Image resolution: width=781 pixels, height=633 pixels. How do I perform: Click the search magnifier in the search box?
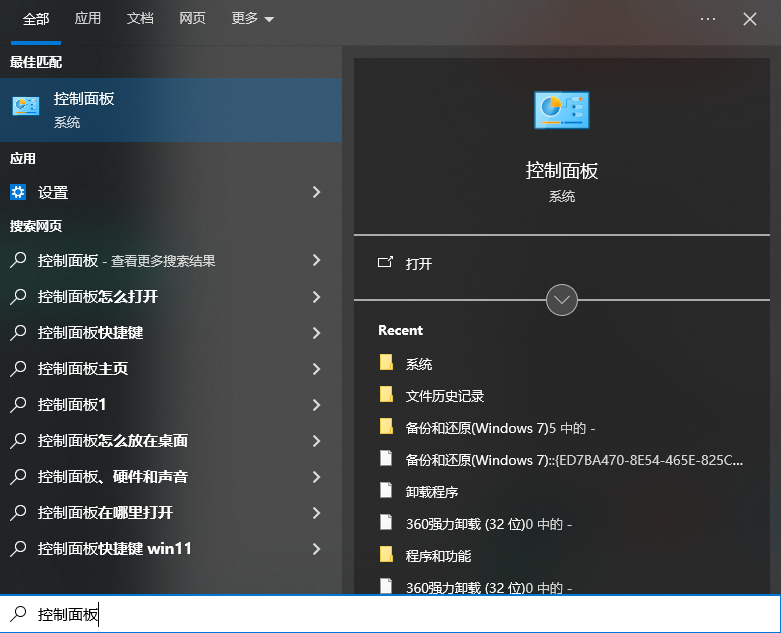coord(18,614)
